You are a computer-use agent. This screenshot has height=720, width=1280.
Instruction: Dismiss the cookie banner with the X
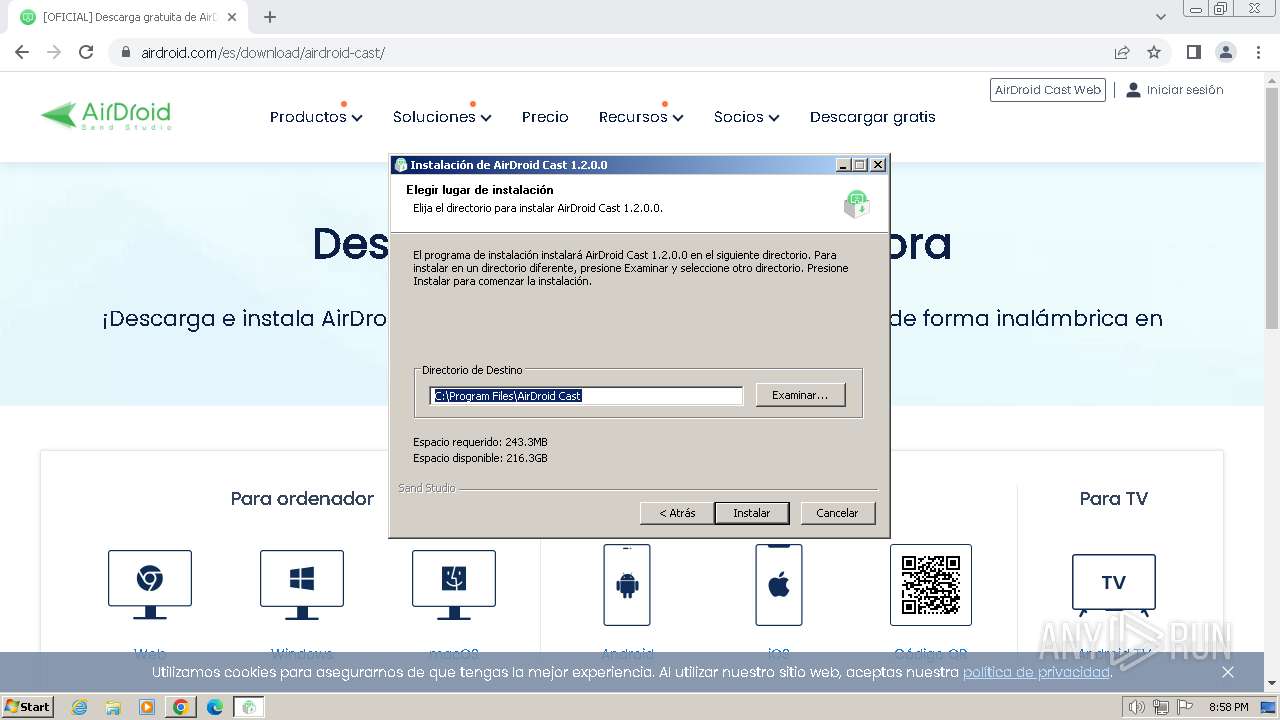click(x=1228, y=672)
